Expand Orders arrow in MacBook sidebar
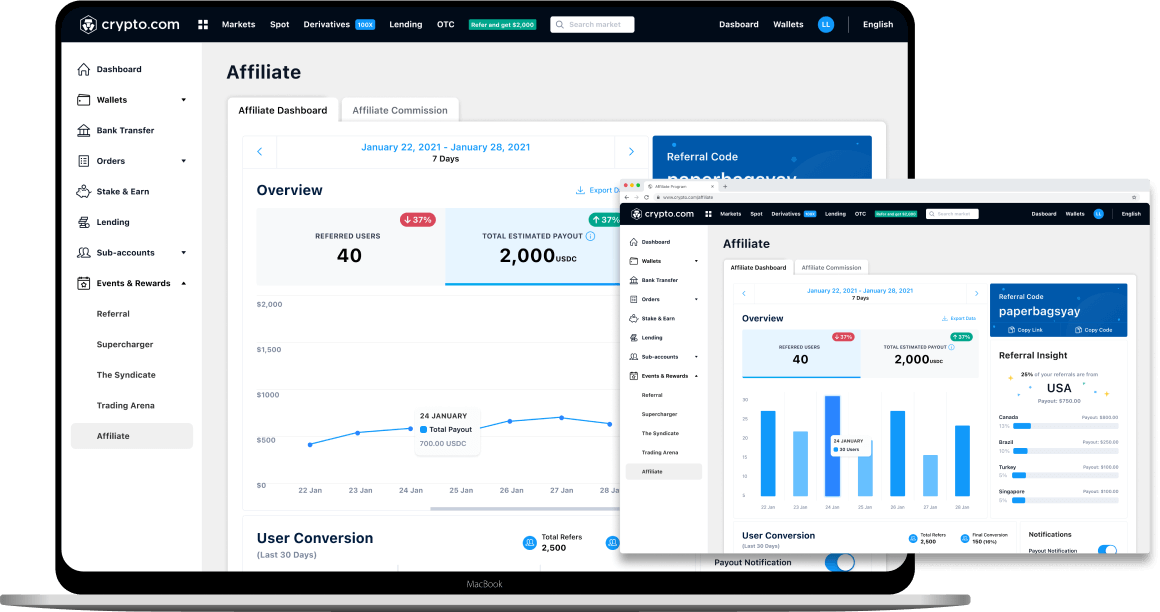 coord(183,161)
